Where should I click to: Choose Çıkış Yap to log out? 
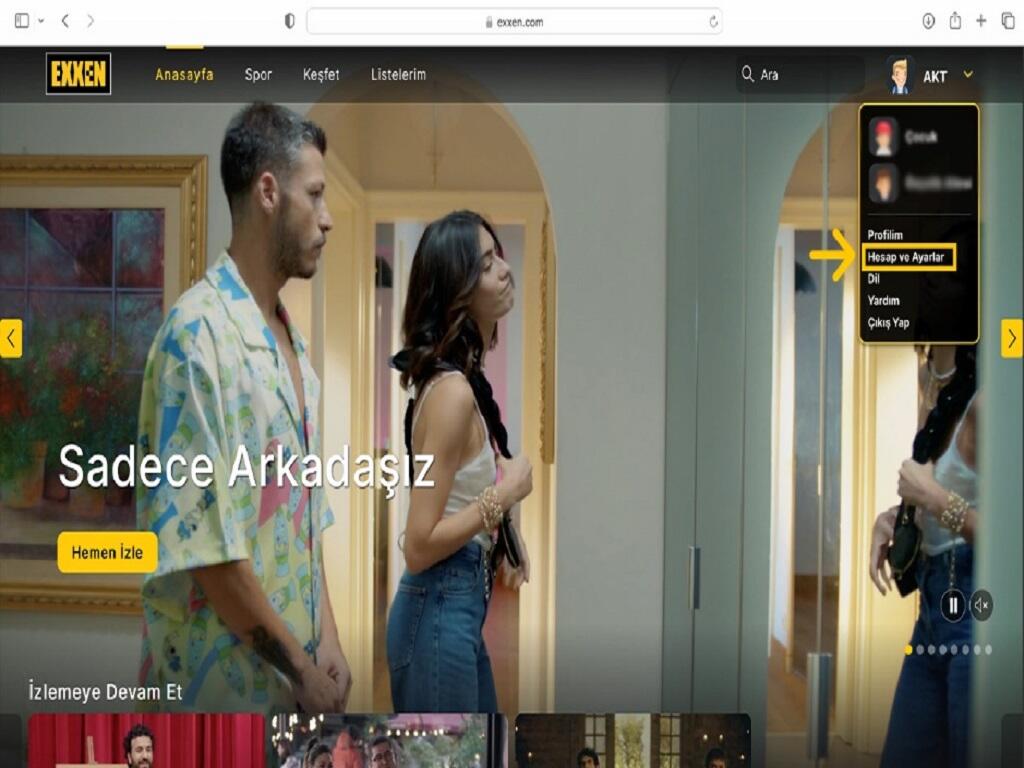(x=888, y=323)
